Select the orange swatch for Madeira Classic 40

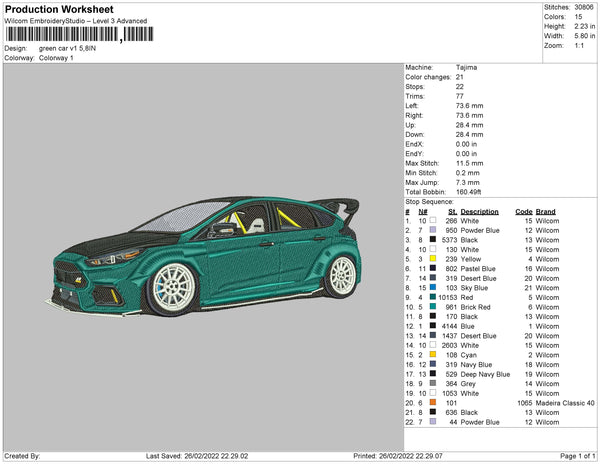coord(432,401)
